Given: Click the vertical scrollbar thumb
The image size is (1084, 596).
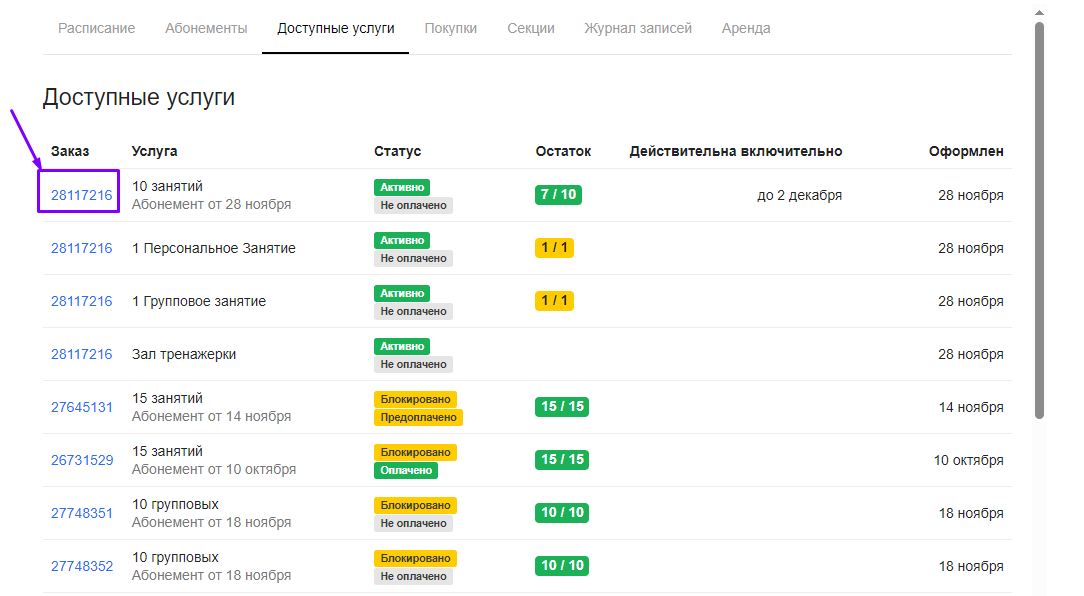Looking at the screenshot, I should click(1039, 220).
